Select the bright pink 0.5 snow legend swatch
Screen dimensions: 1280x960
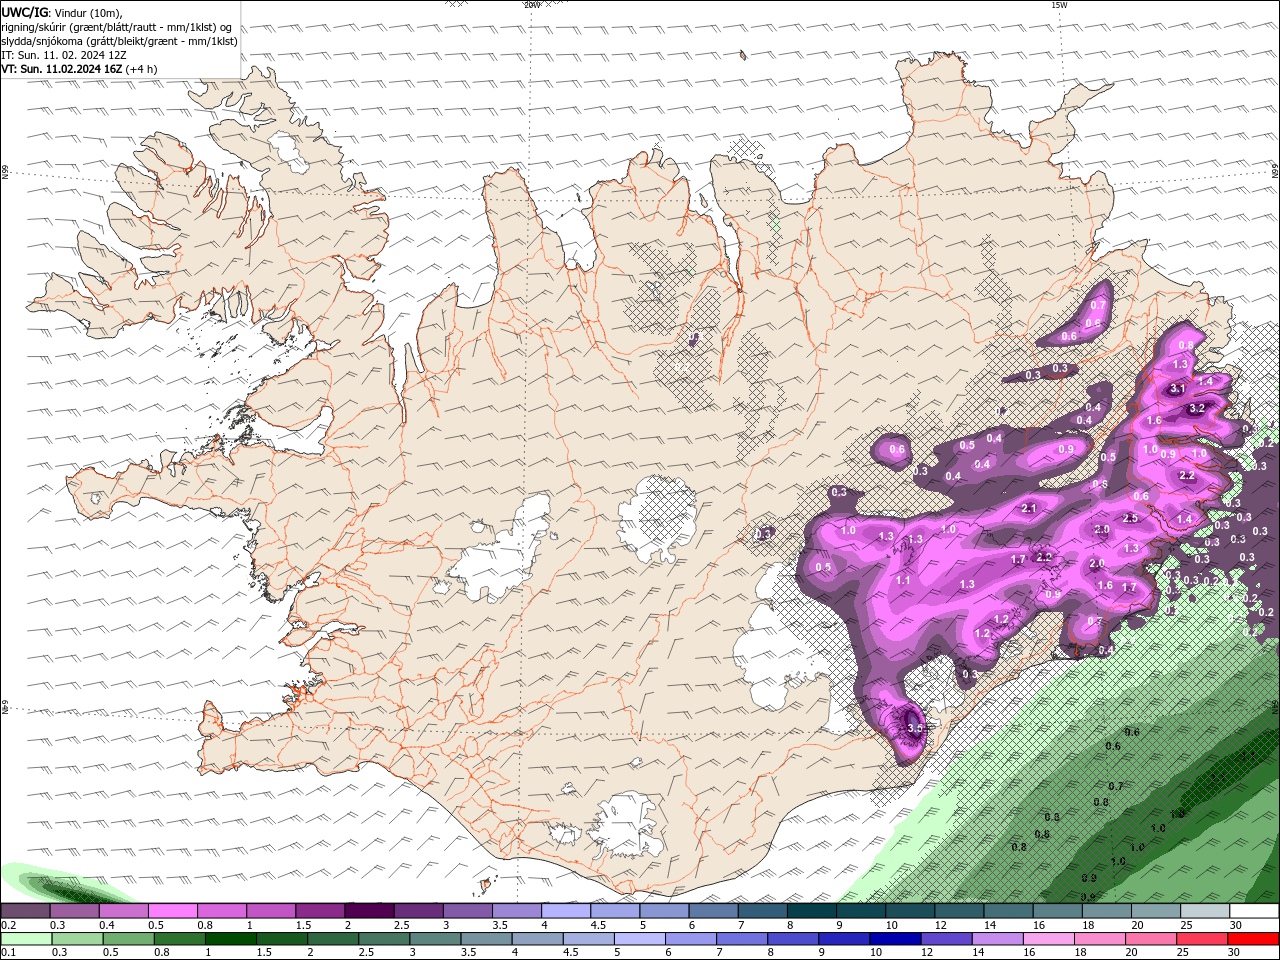172,911
